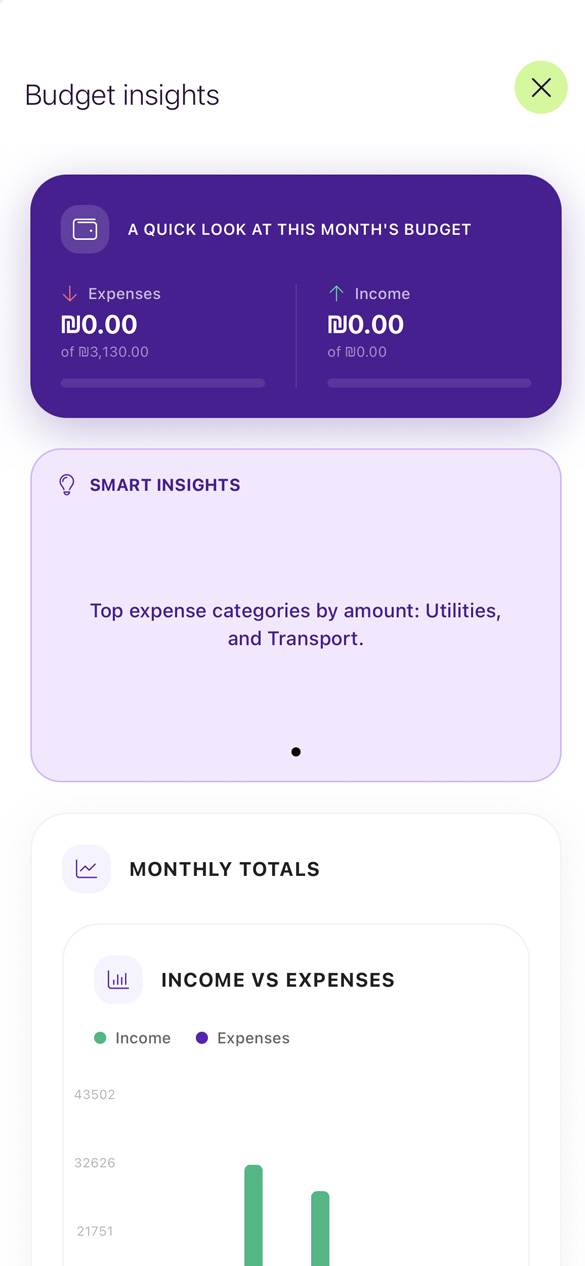
Task: Click the bar chart icon beside Income vs Expenses
Action: click(118, 979)
